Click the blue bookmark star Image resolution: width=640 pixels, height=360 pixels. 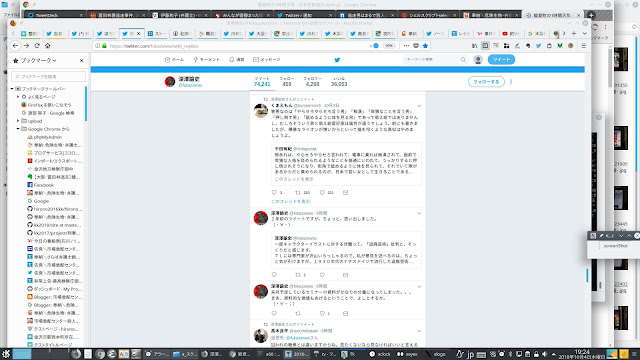pyautogui.click(x=425, y=46)
